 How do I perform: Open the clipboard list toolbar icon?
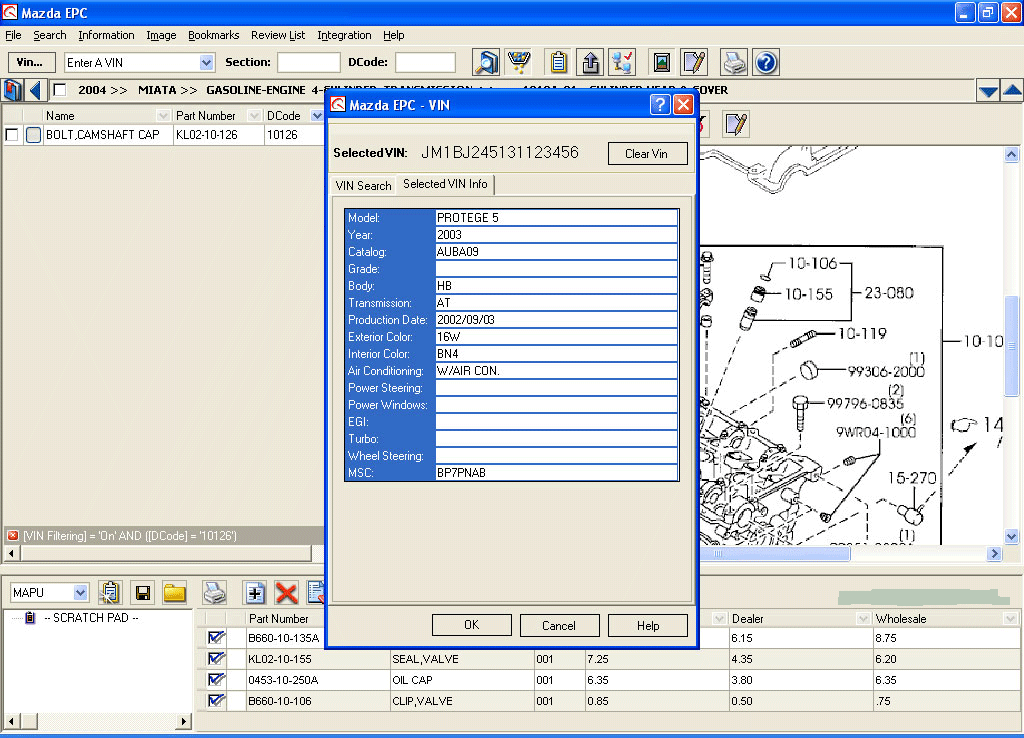click(x=558, y=63)
